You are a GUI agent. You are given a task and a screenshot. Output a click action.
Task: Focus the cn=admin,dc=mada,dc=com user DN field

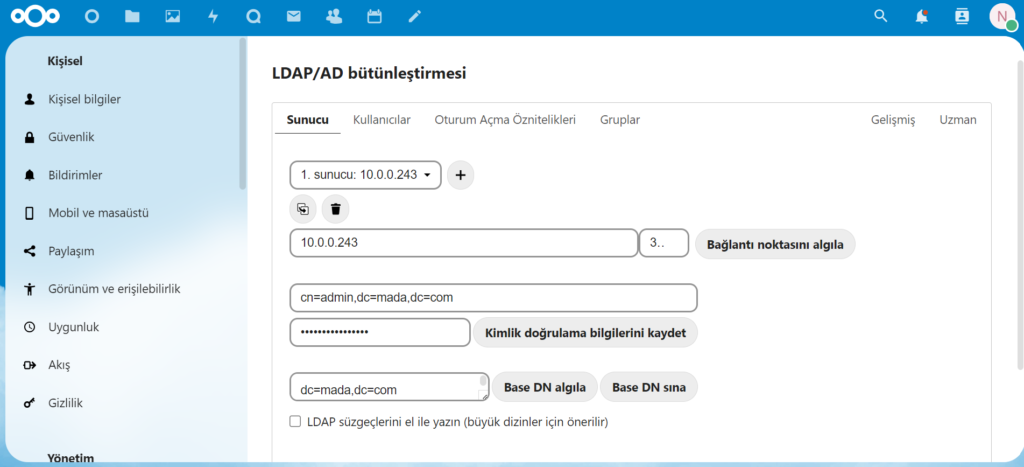[x=493, y=298]
